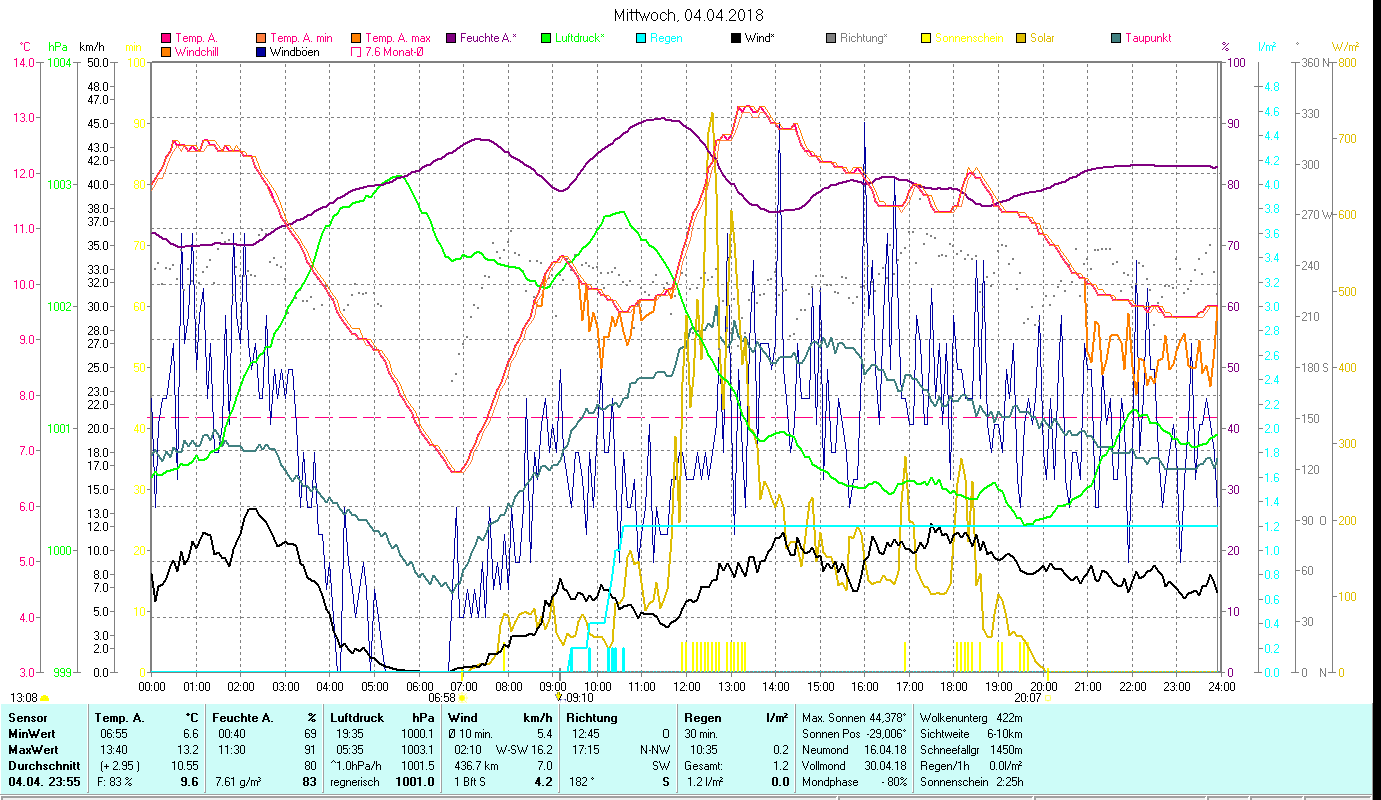Click the 'W-SW 16.2' max gust value
The width and height of the screenshot is (1381, 800).
click(523, 750)
